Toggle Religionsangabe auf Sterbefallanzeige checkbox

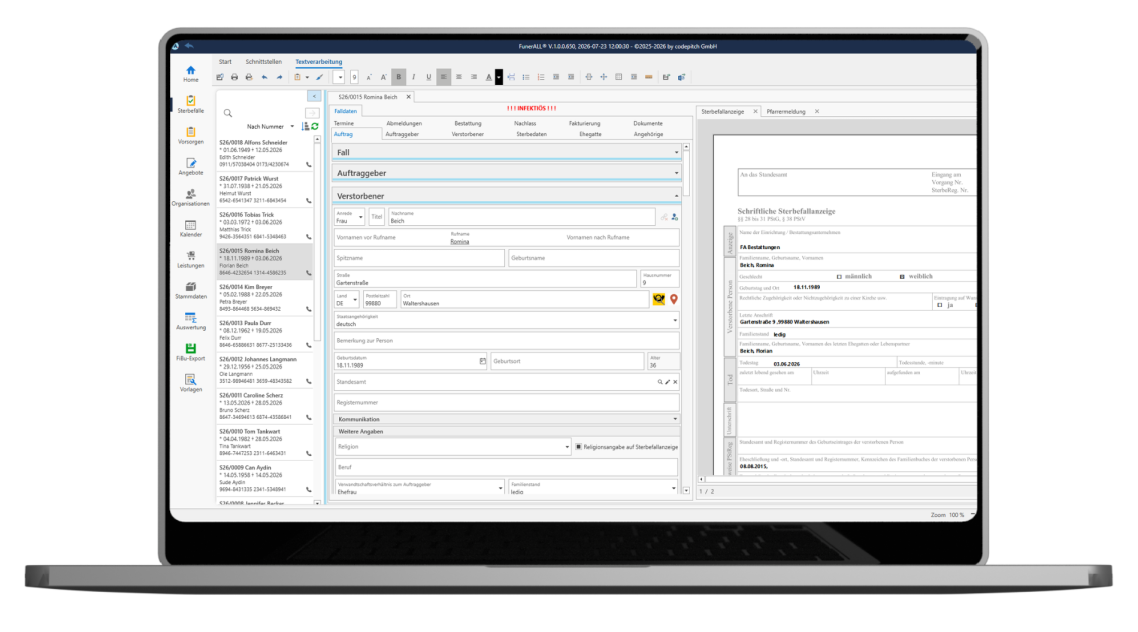pyautogui.click(x=578, y=447)
